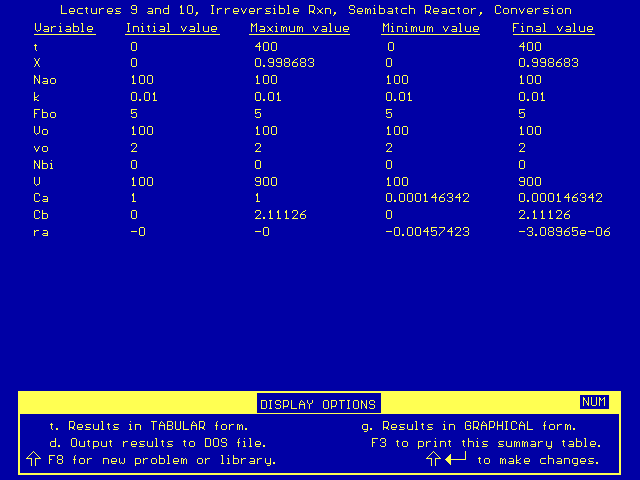The width and height of the screenshot is (640, 480).
Task: Select 'Results in TABULAR form' option
Action: tap(149, 426)
